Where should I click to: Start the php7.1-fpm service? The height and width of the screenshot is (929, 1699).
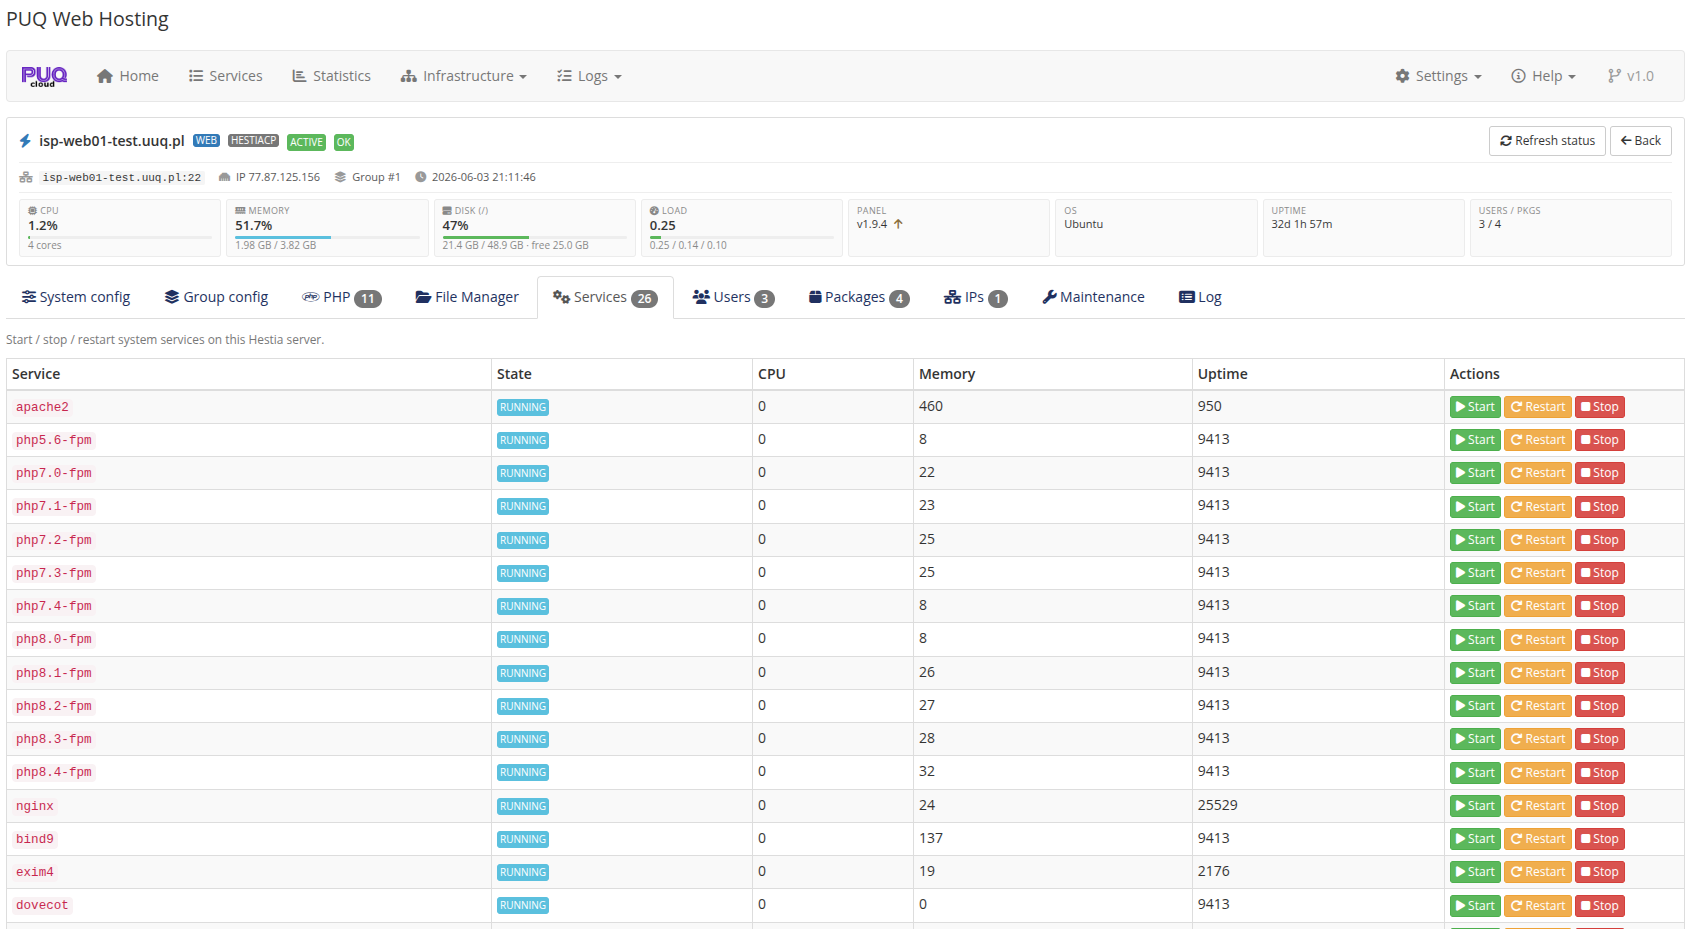1475,507
